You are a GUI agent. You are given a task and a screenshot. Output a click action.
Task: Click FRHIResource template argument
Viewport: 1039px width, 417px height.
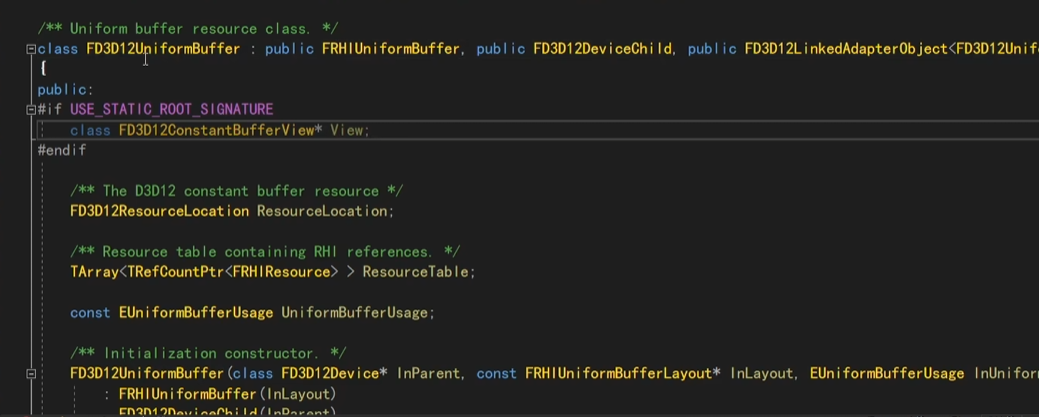[x=282, y=272]
